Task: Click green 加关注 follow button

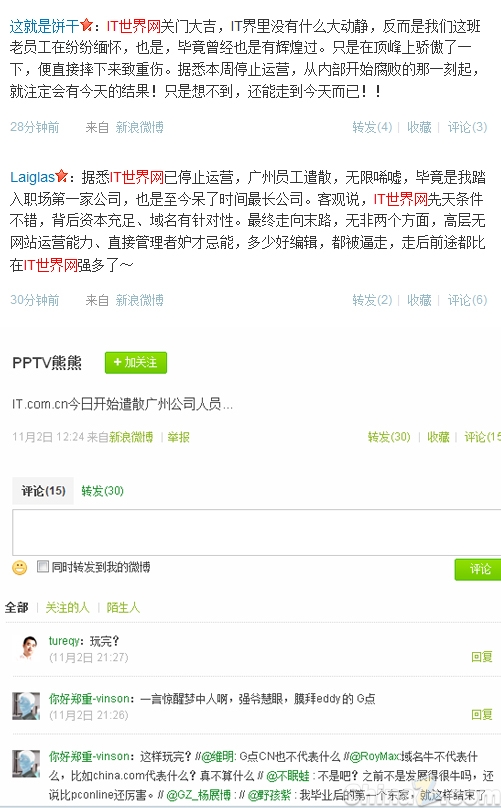Action: pyautogui.click(x=136, y=363)
